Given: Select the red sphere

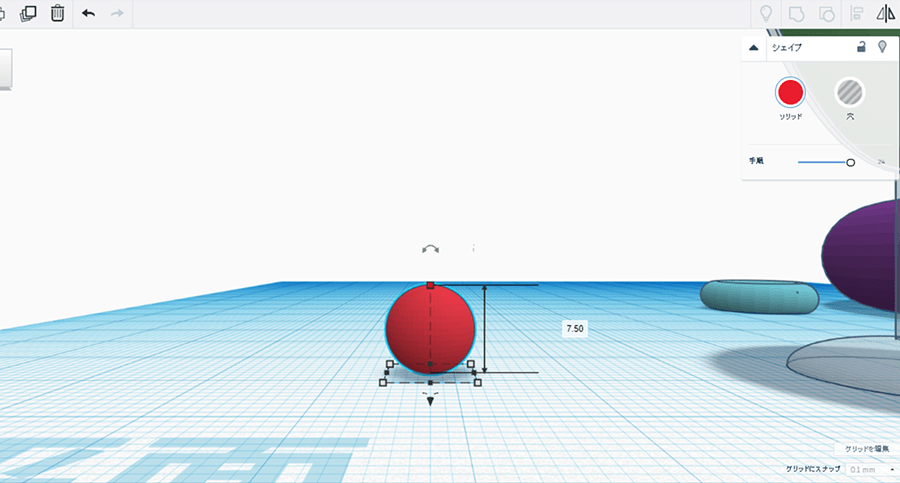Looking at the screenshot, I should [x=430, y=329].
